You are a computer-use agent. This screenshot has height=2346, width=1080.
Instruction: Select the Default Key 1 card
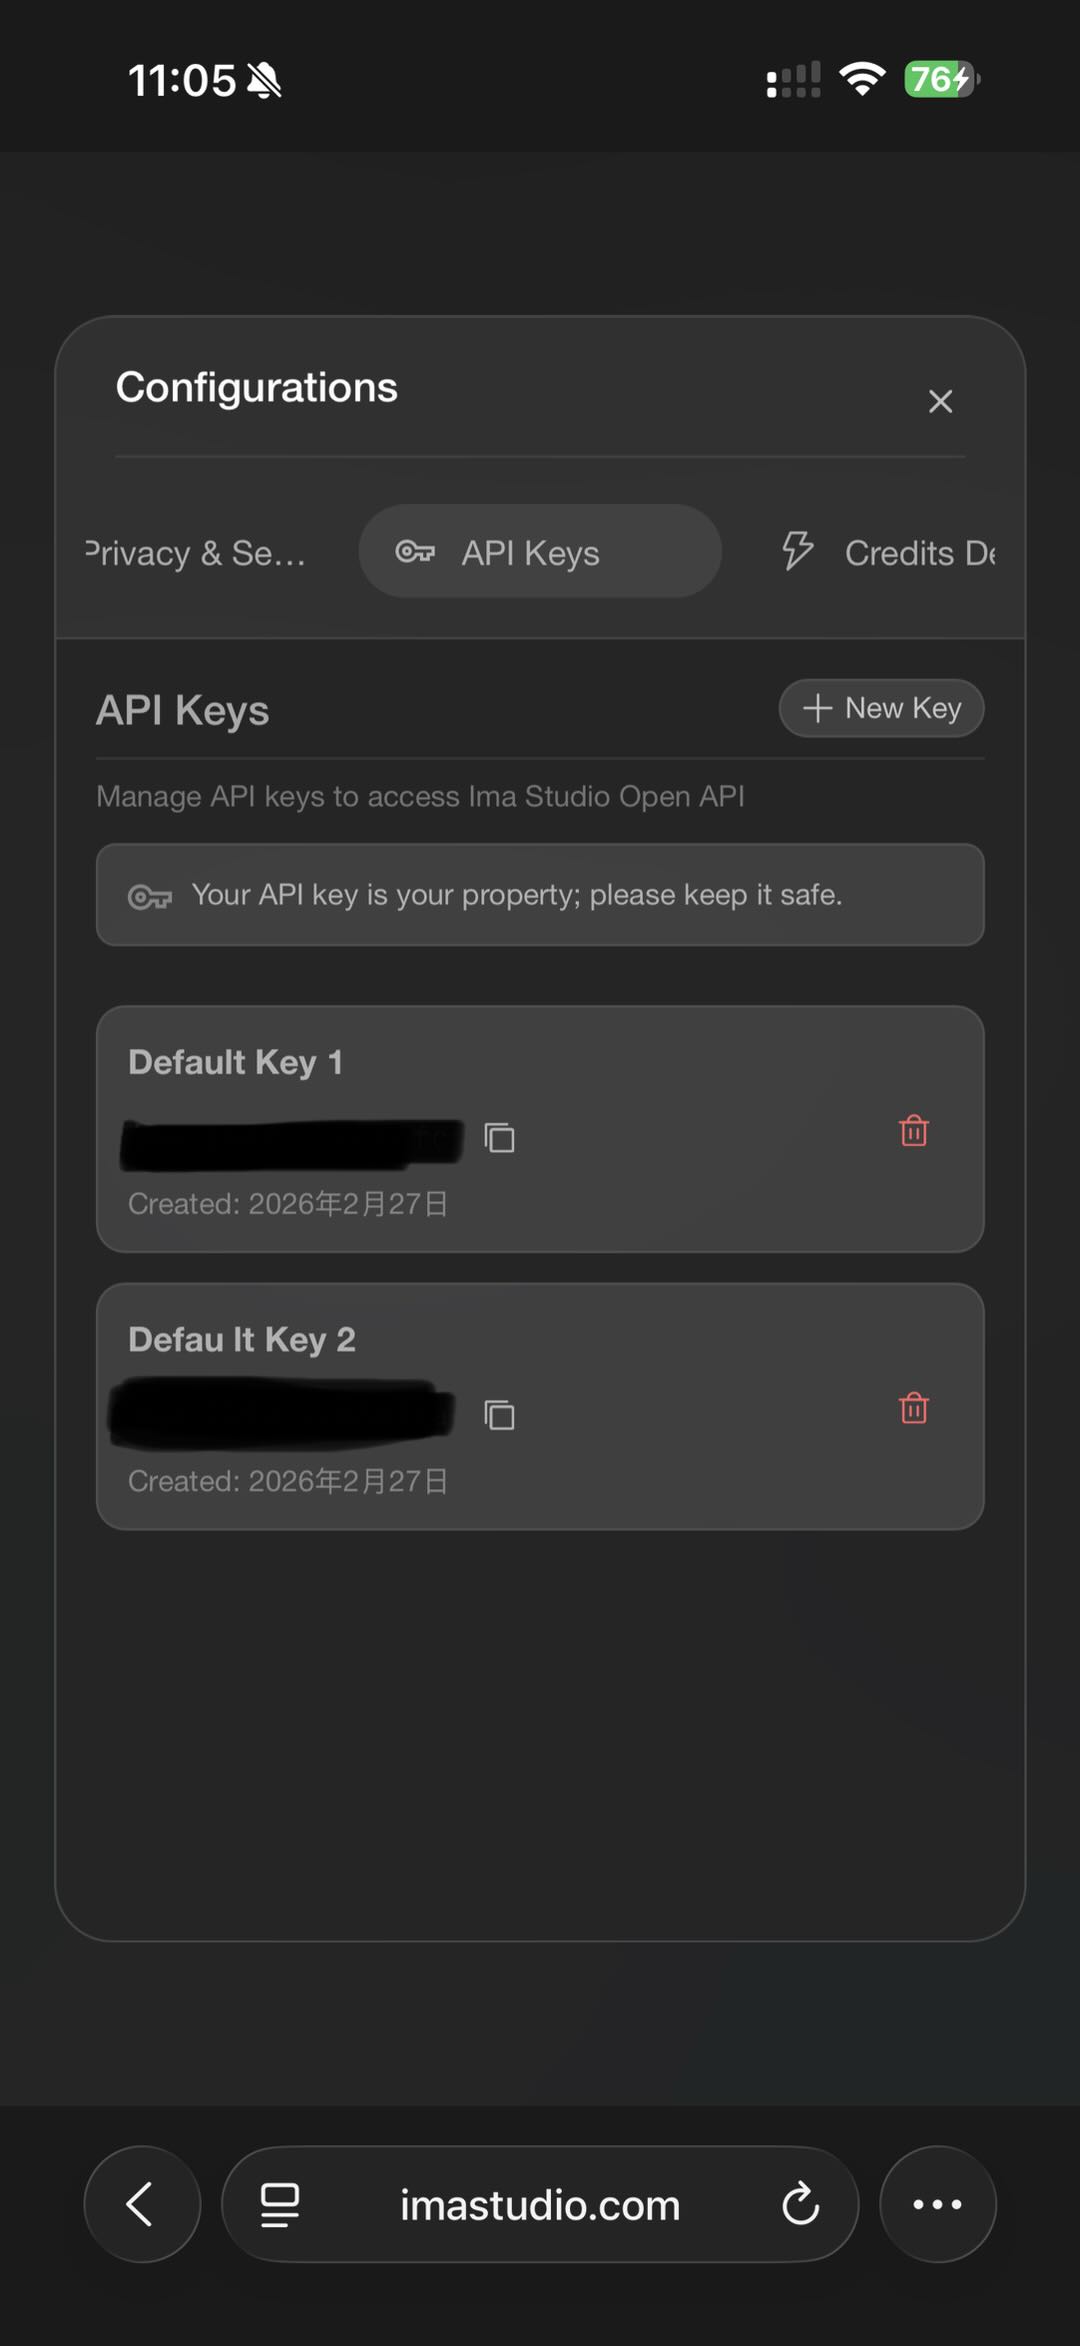click(x=540, y=1128)
